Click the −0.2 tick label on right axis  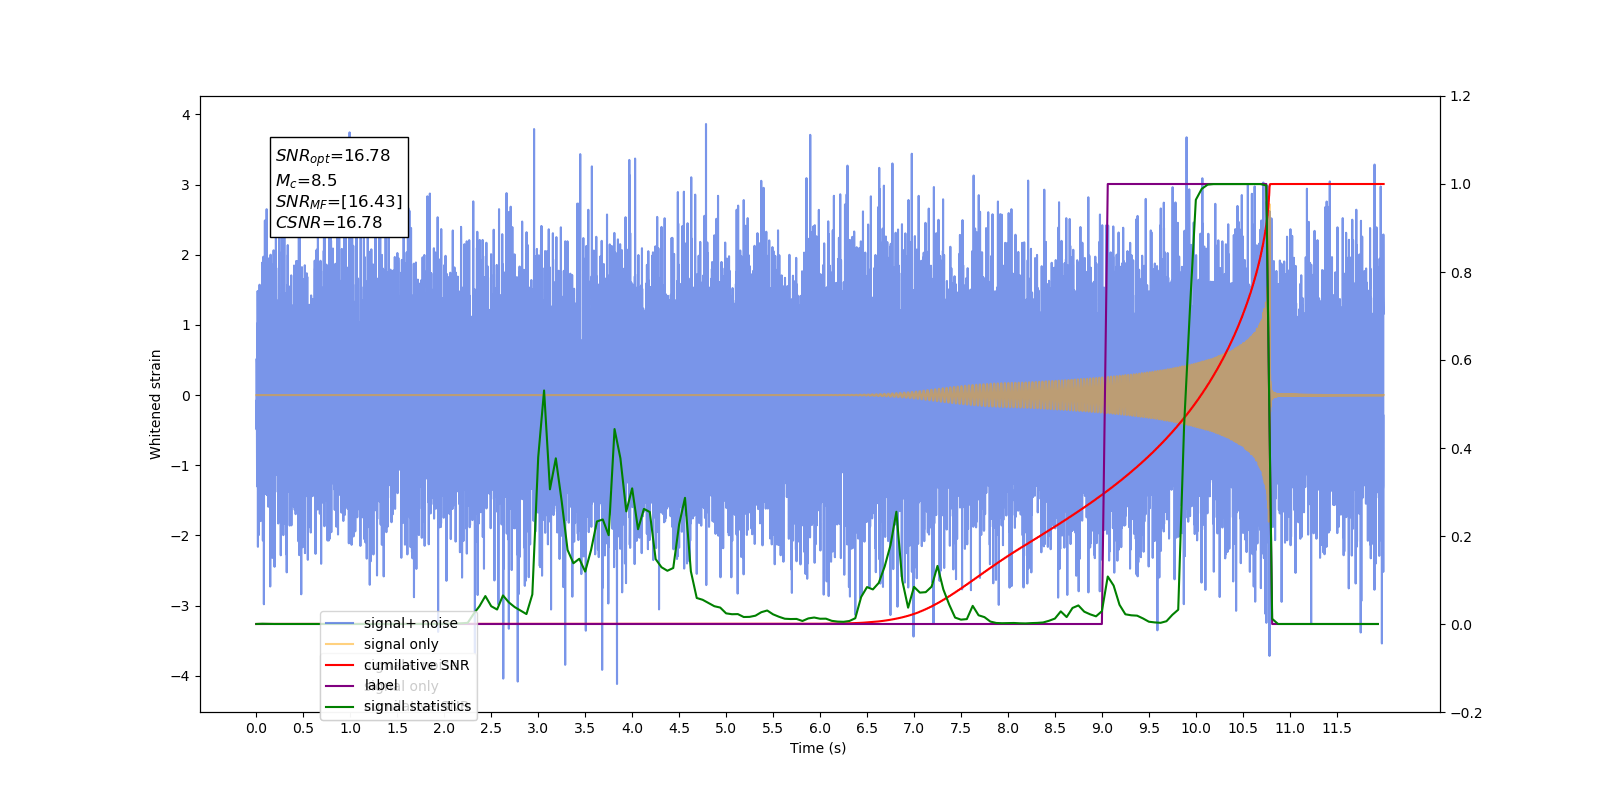coord(1466,713)
